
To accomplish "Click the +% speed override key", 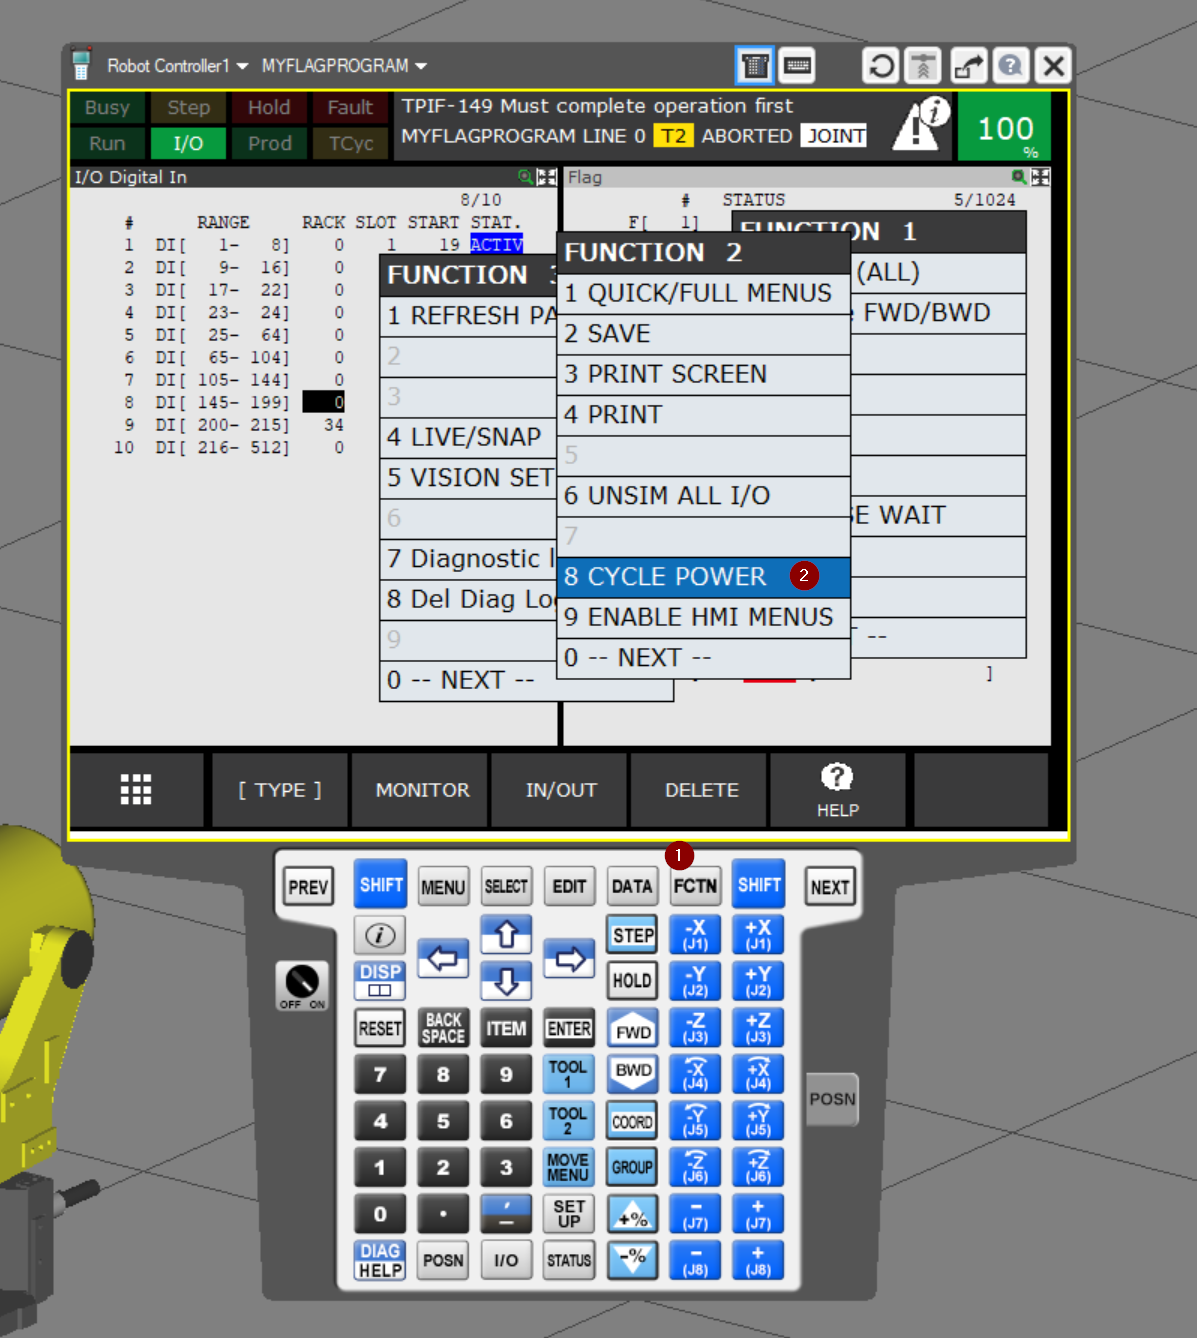I will (633, 1214).
